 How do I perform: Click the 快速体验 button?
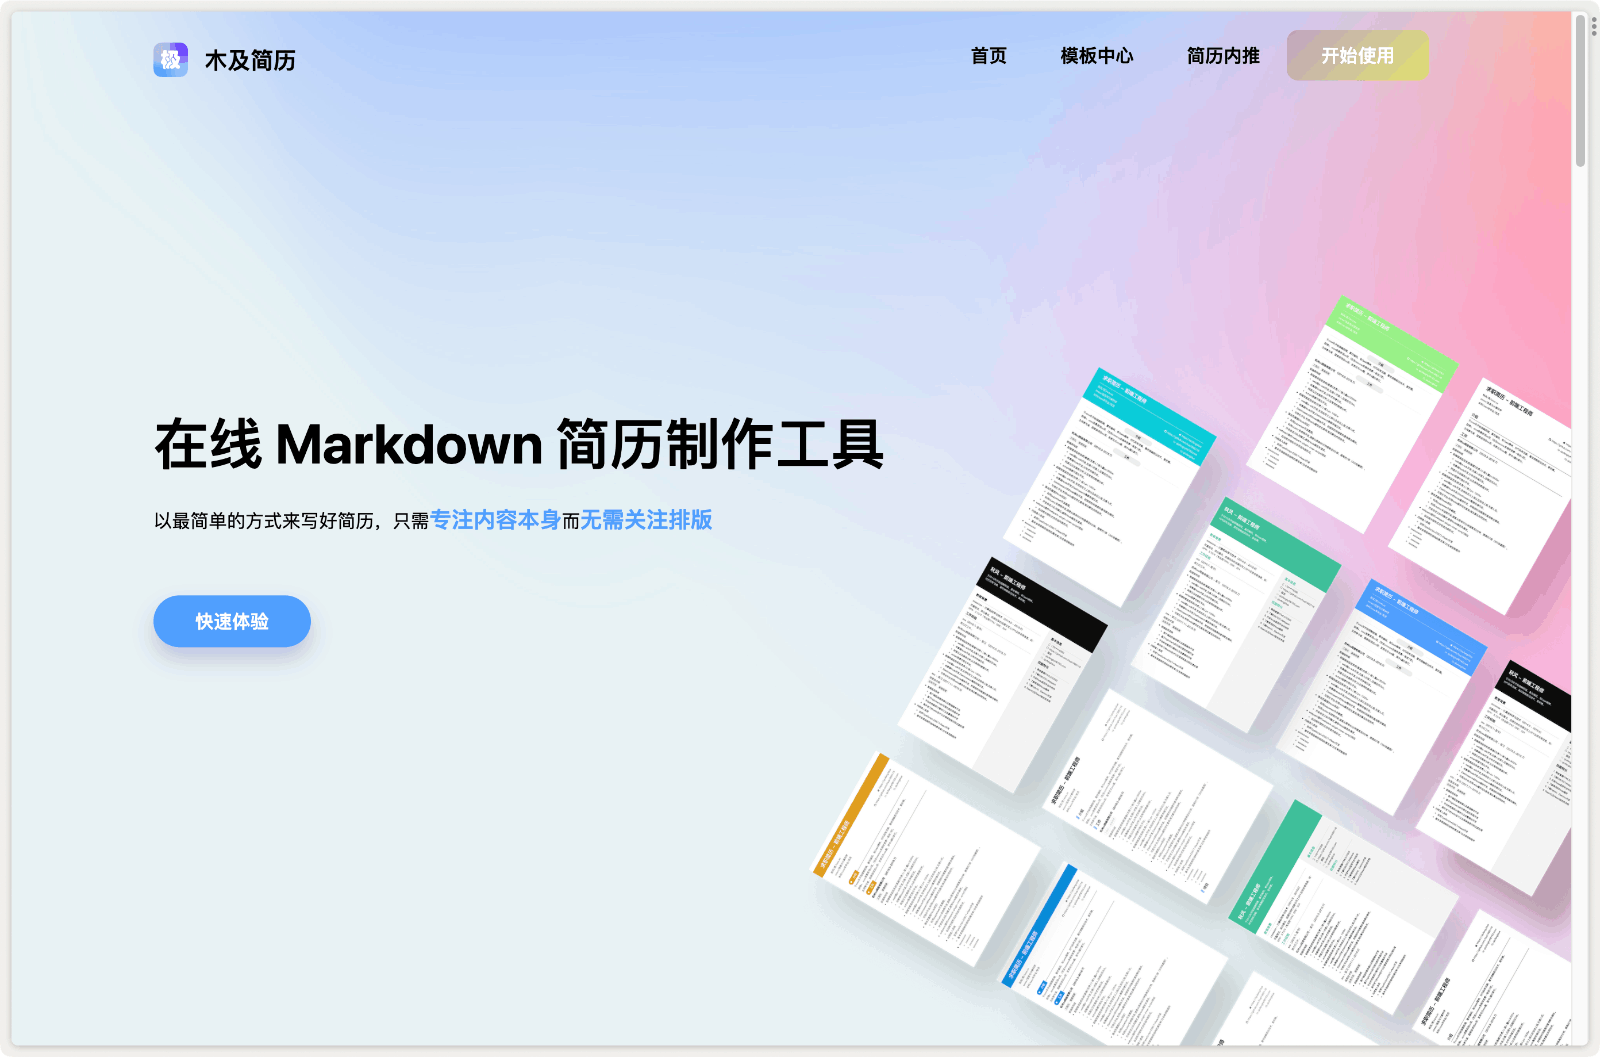pyautogui.click(x=232, y=621)
